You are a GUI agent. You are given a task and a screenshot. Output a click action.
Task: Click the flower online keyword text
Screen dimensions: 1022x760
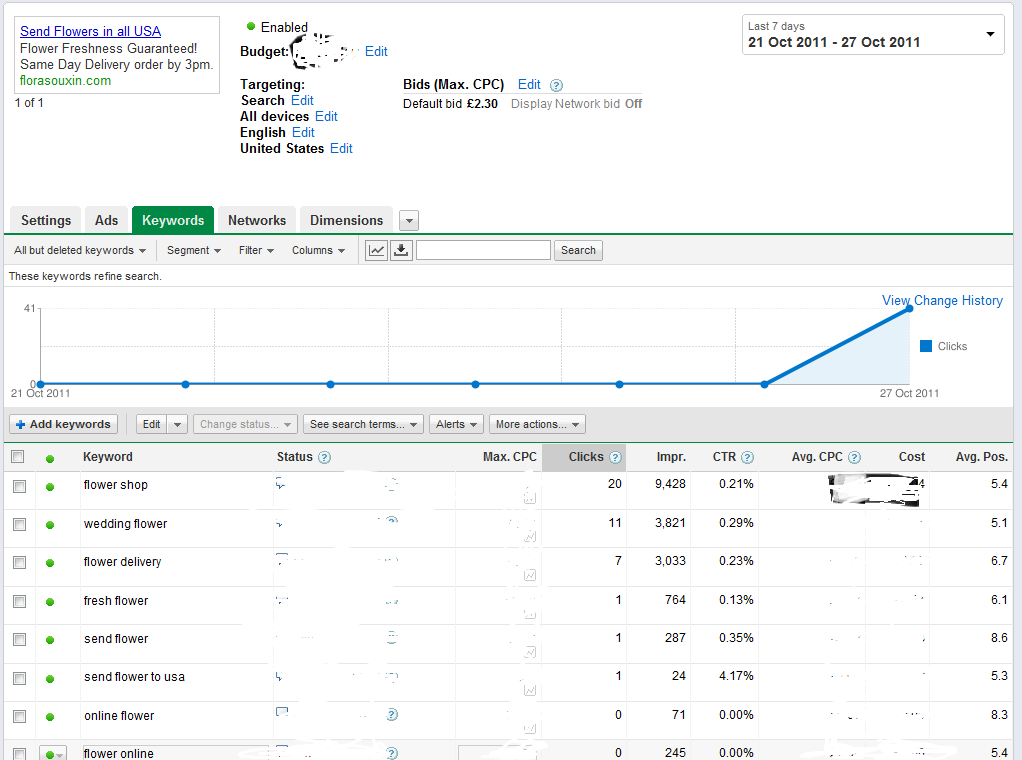click(x=119, y=753)
